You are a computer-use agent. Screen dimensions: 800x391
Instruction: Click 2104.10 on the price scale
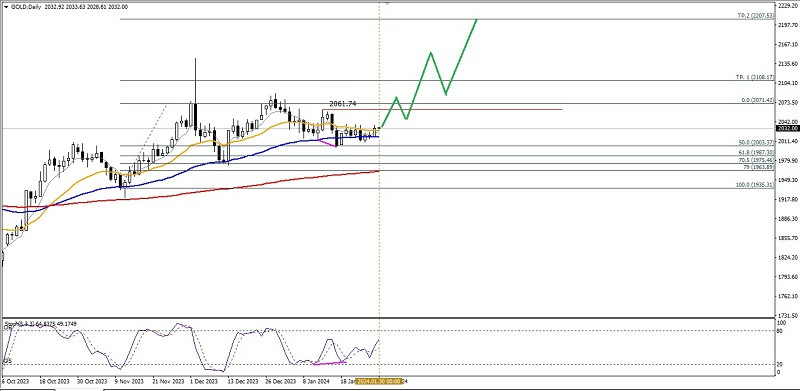[x=788, y=83]
